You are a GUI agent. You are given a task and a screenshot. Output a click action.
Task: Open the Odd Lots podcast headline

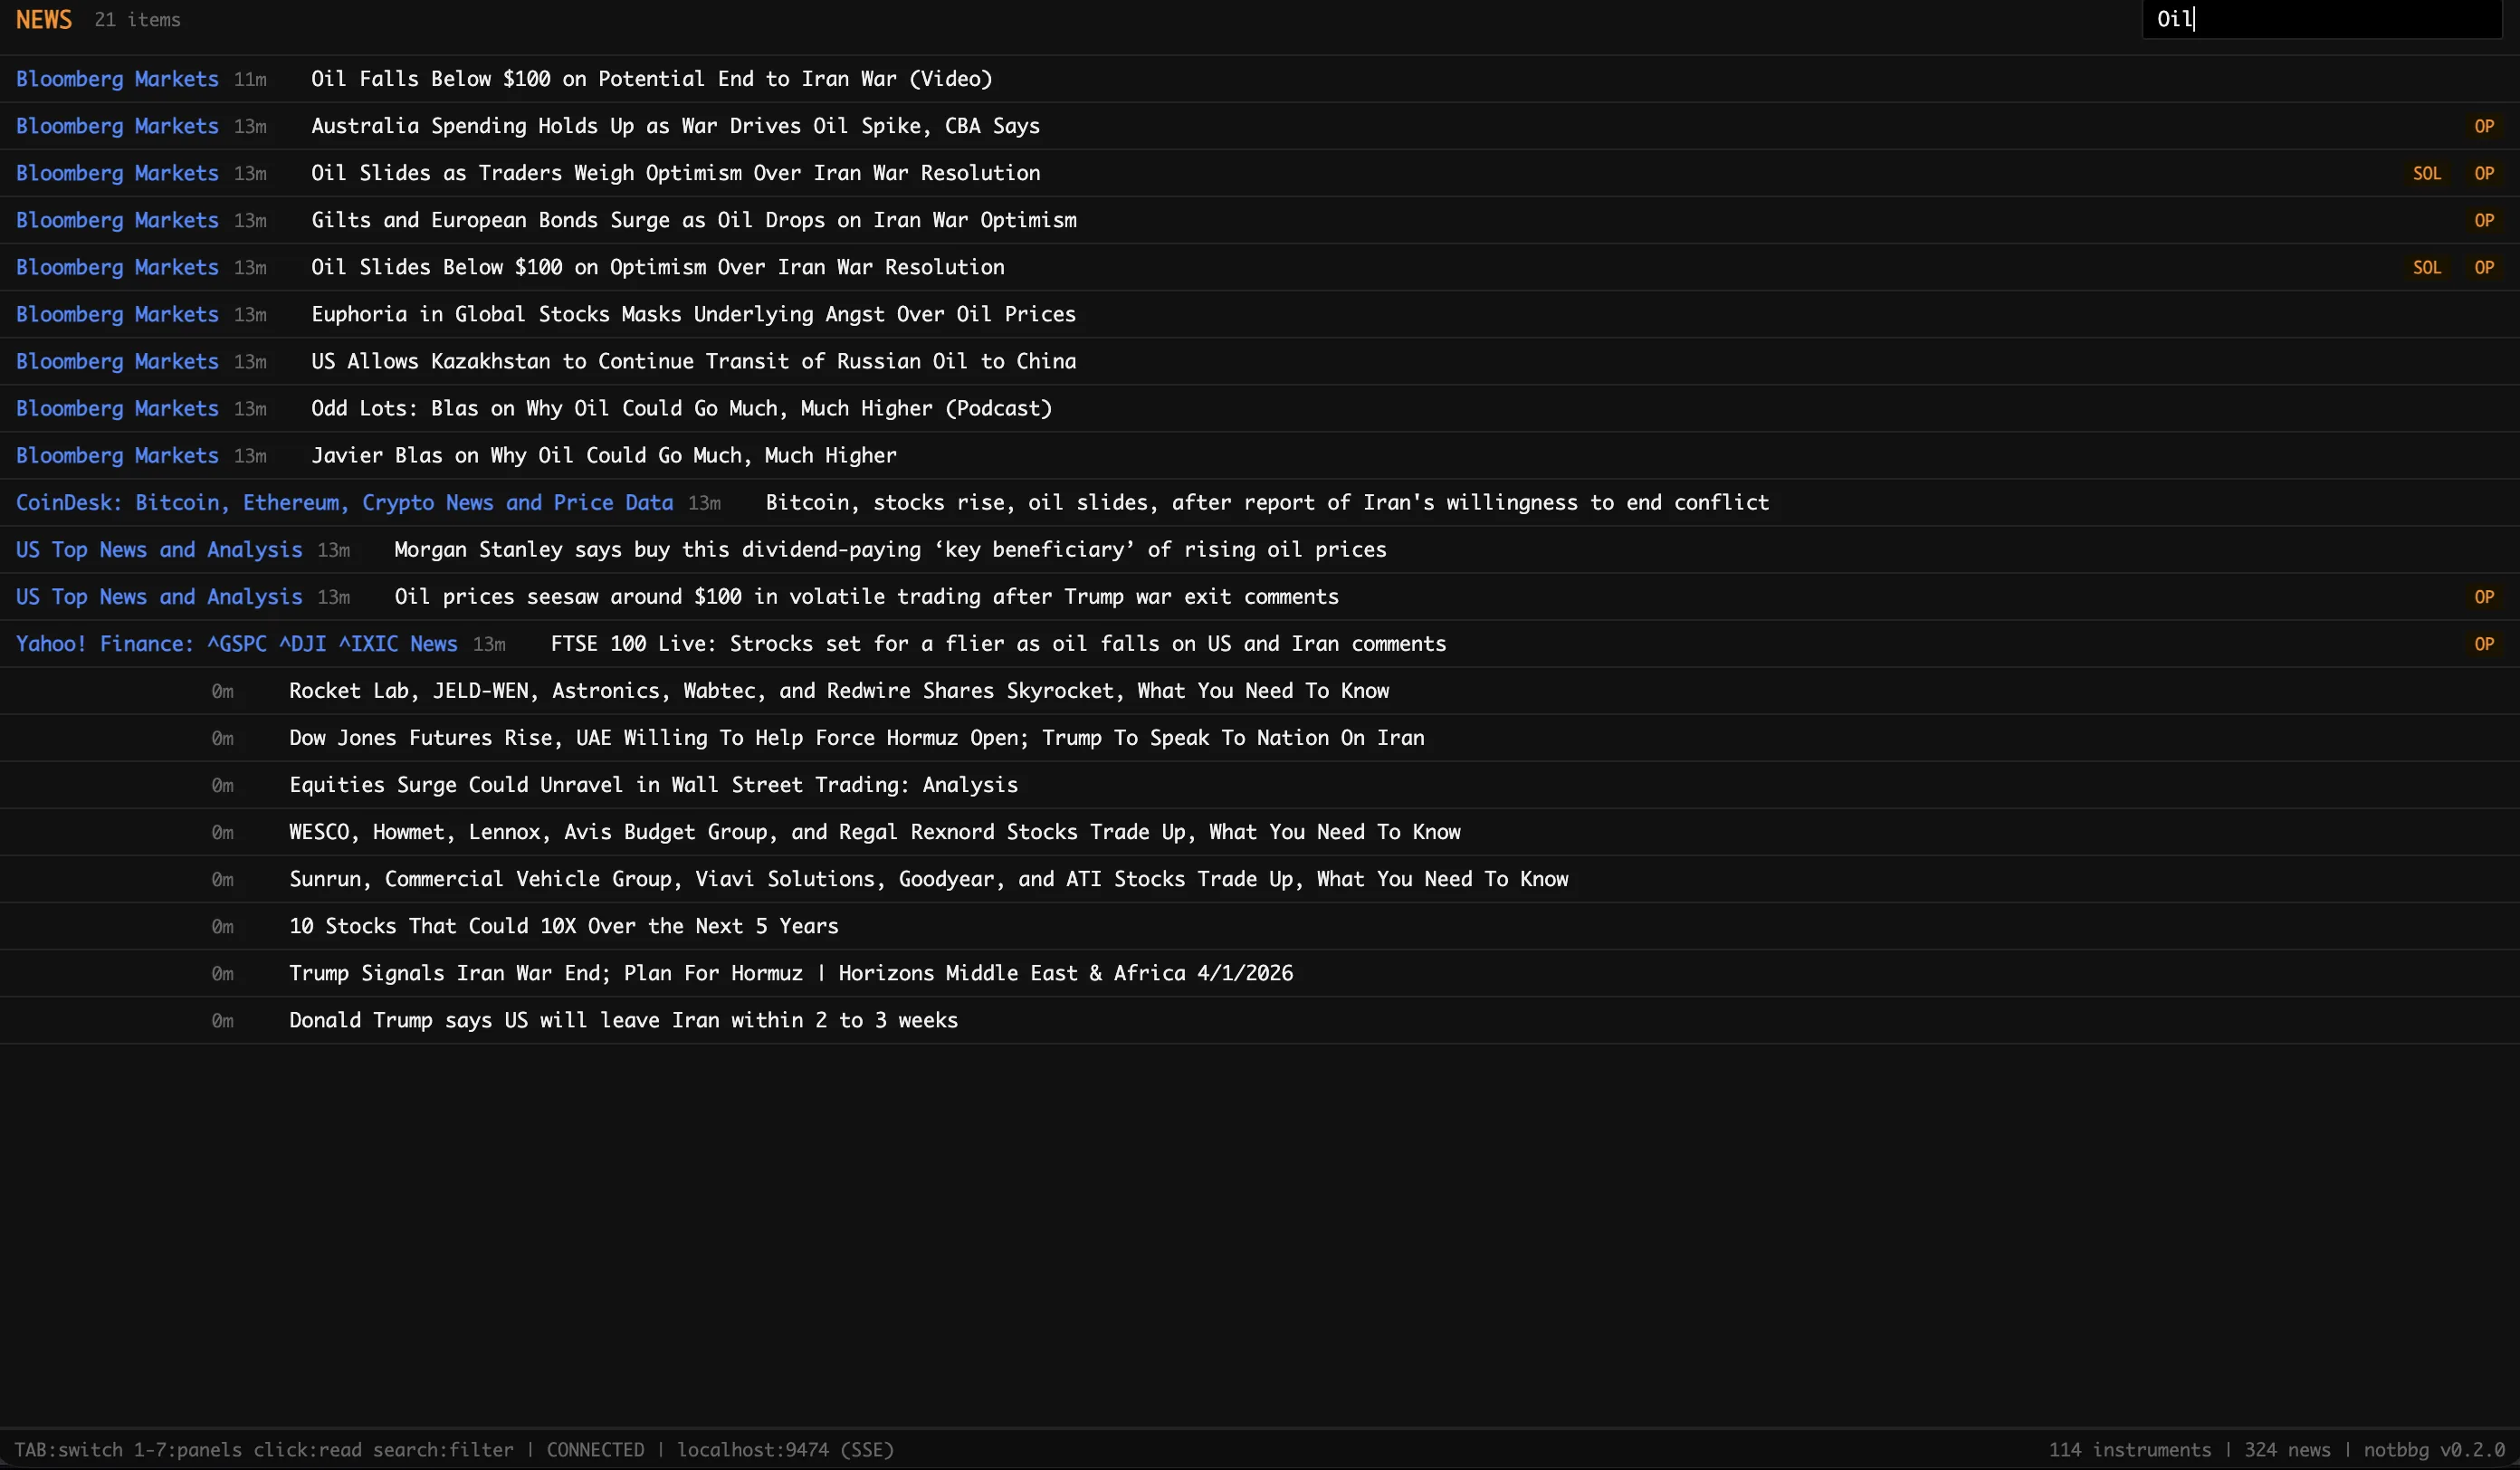click(x=681, y=408)
